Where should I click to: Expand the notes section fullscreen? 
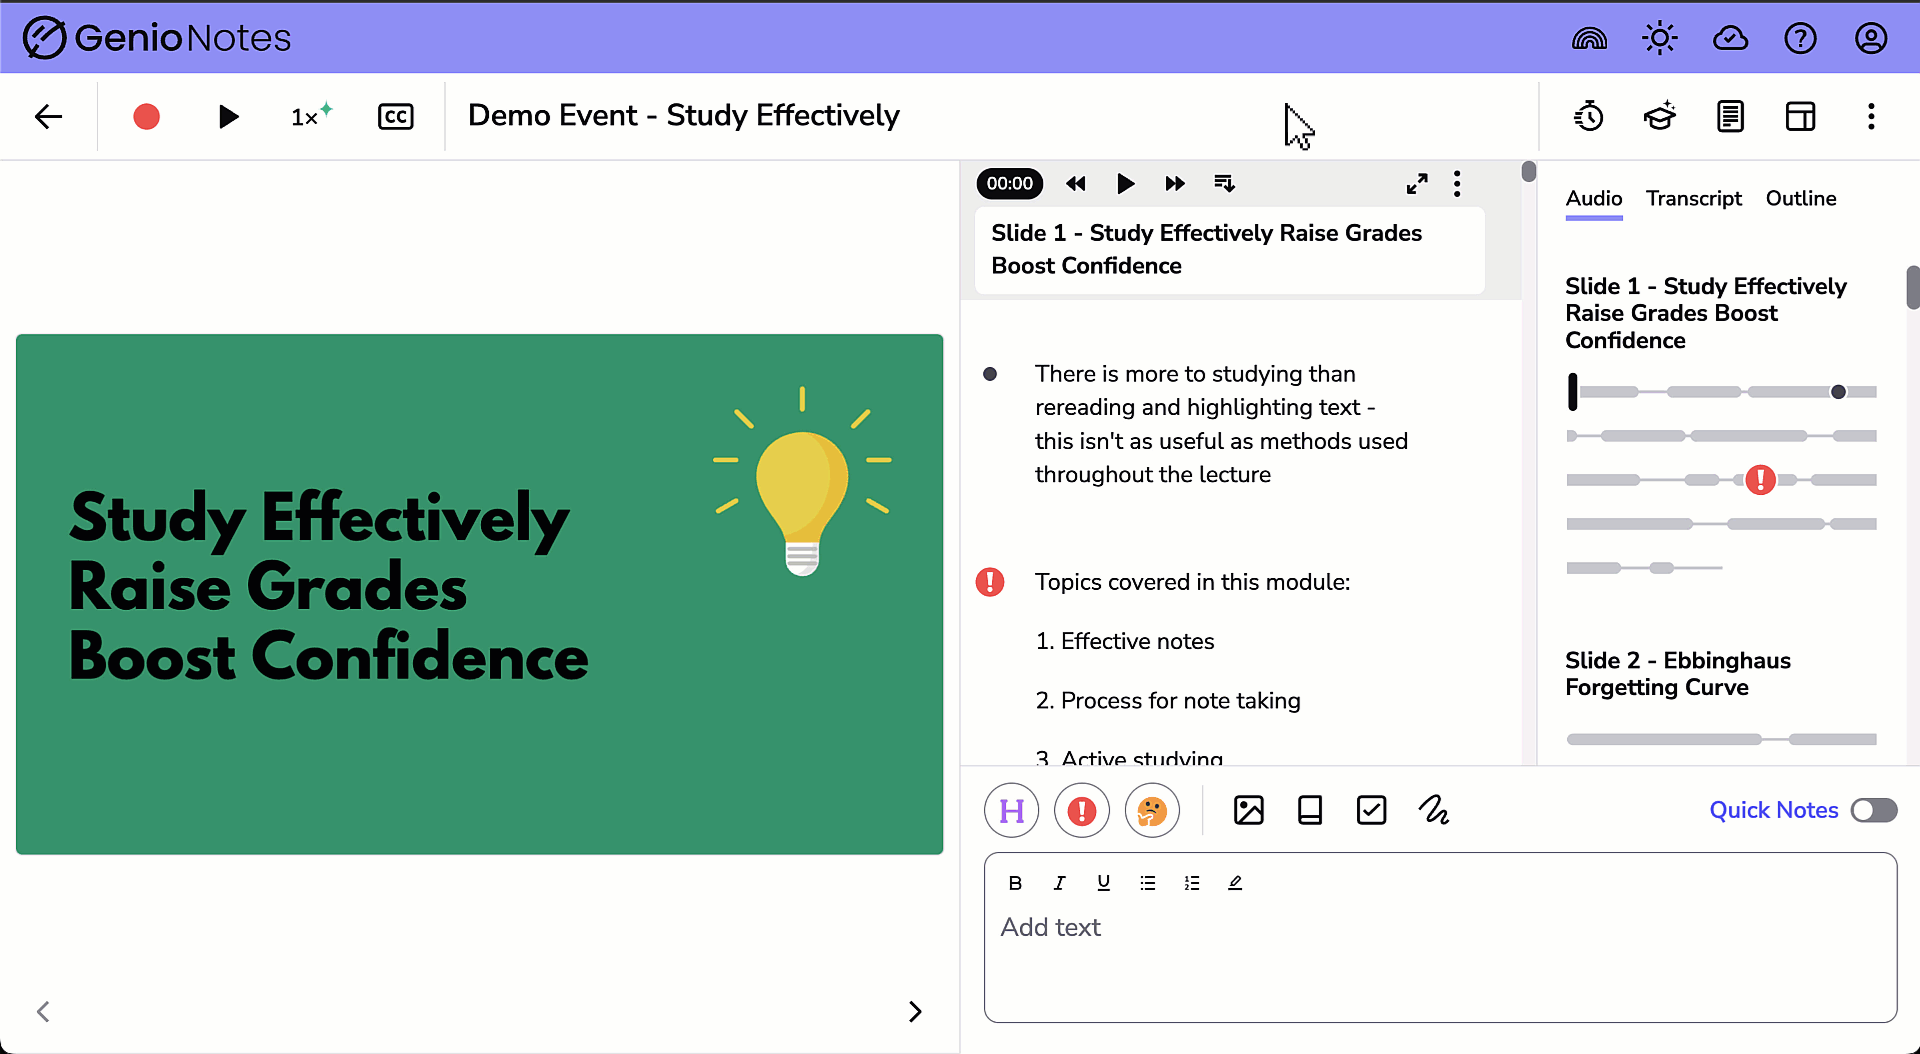pos(1417,184)
